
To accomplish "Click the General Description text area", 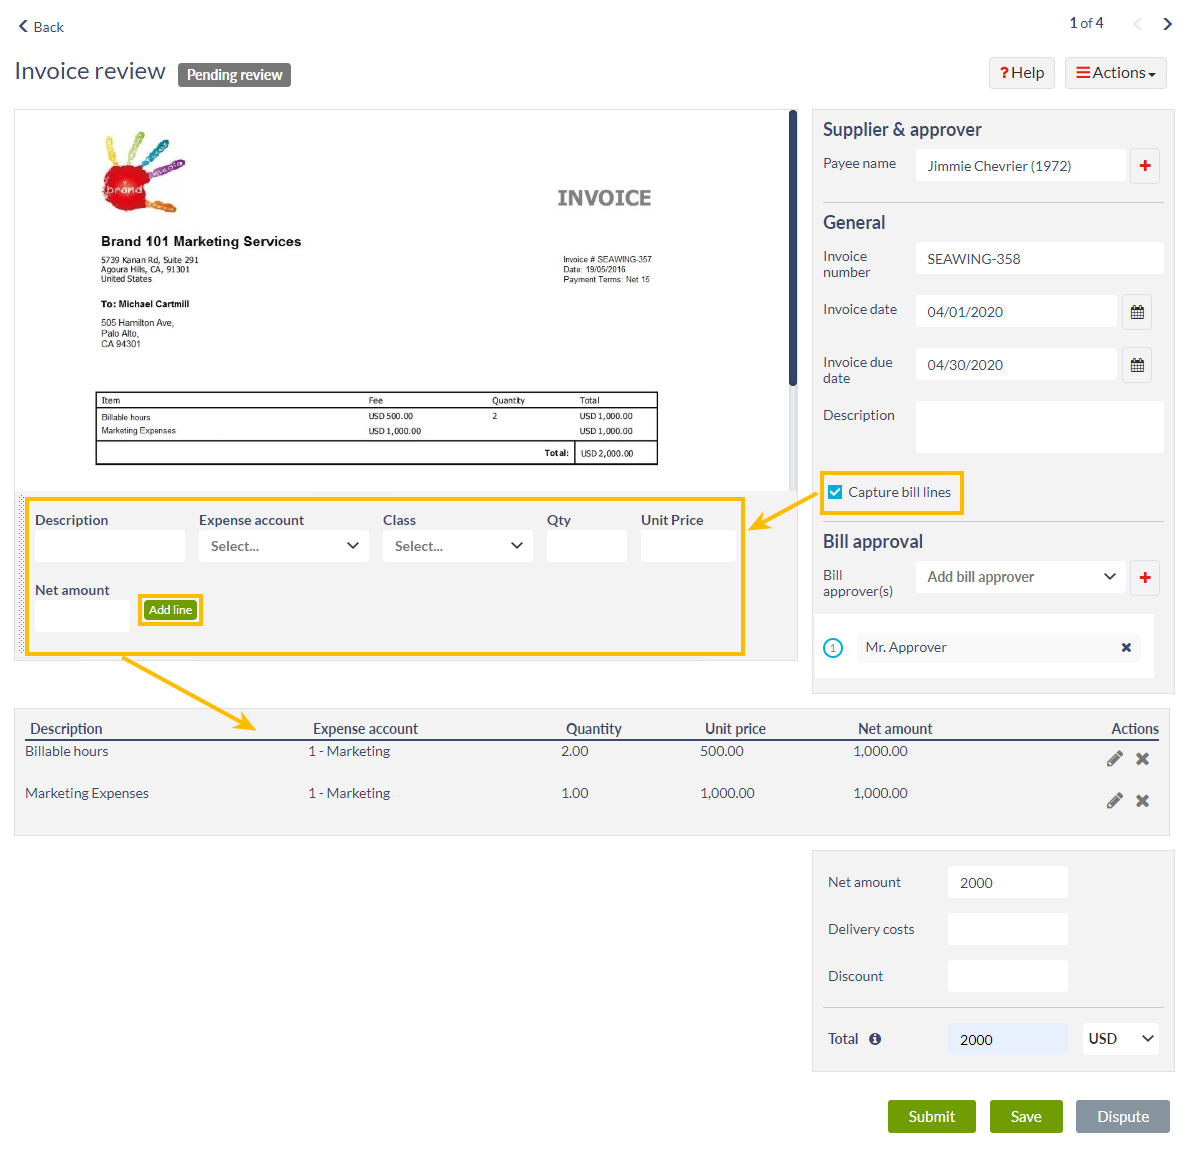I will pos(1039,427).
